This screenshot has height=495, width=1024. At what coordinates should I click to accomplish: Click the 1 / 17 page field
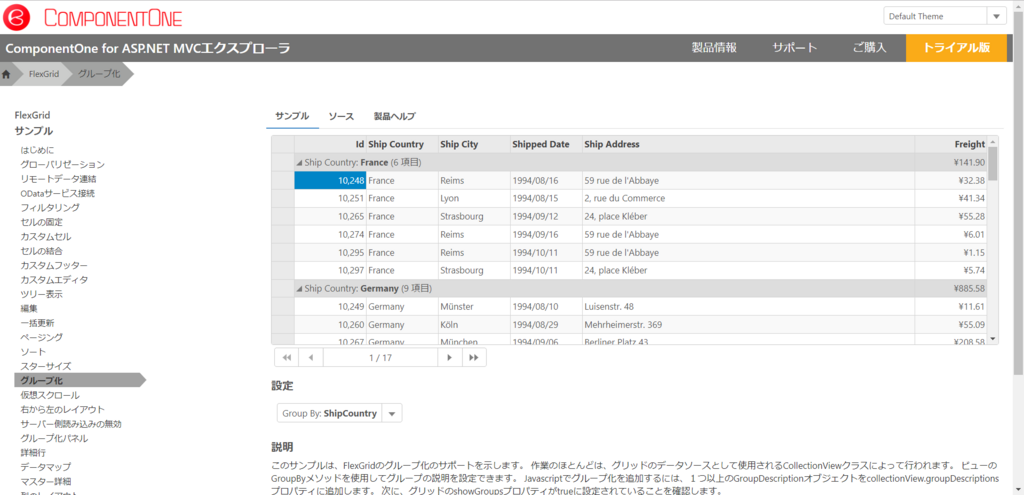click(x=380, y=357)
